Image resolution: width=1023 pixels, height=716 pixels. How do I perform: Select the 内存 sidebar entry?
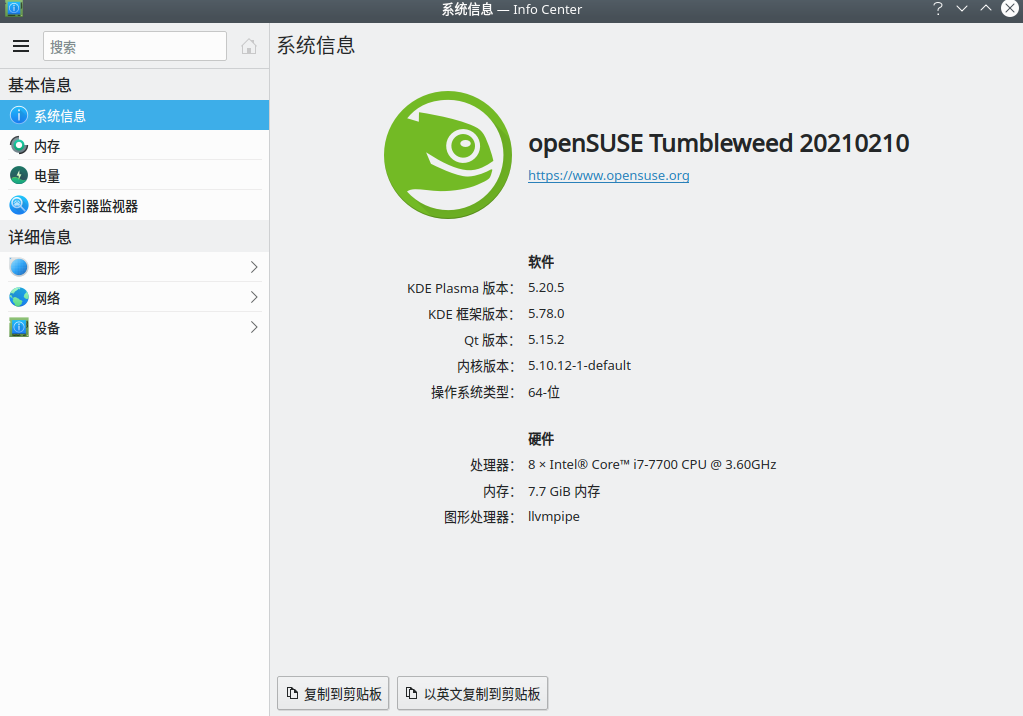click(134, 146)
